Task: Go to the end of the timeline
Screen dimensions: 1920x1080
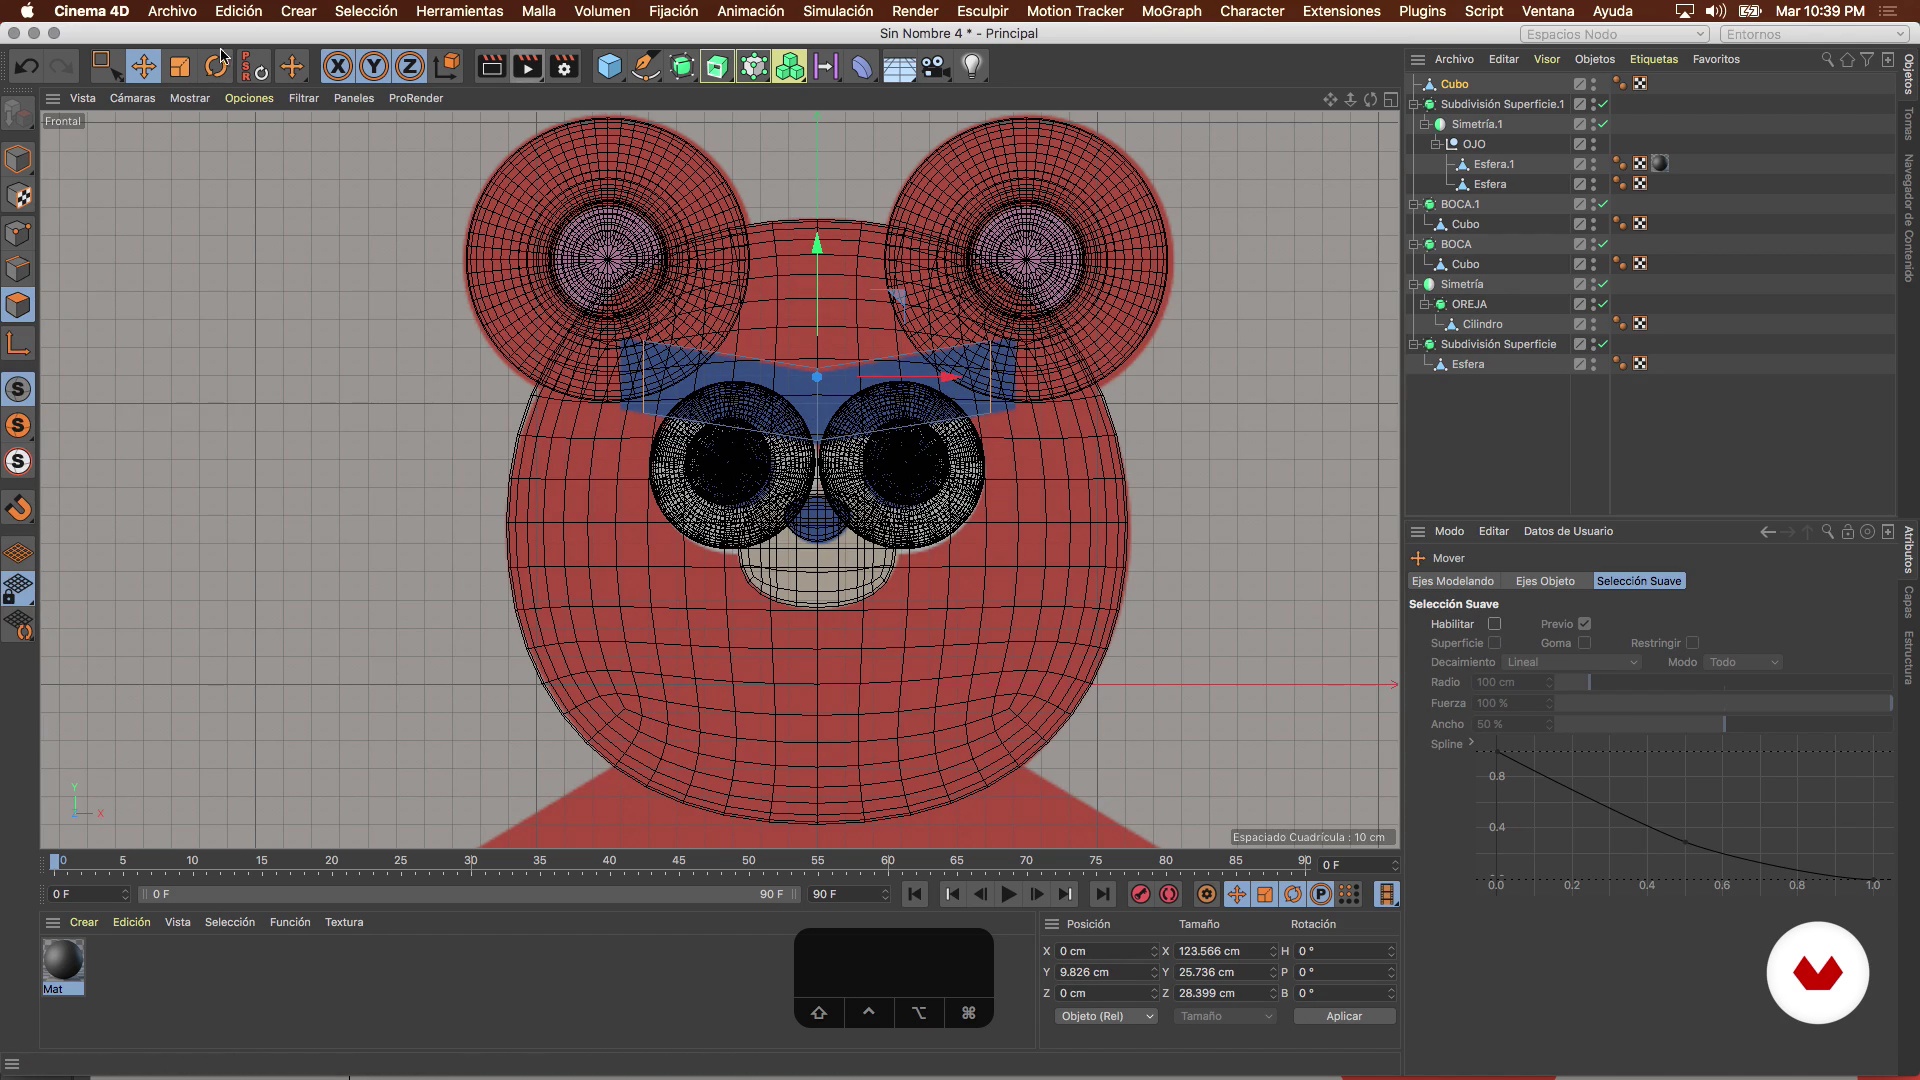Action: point(1102,895)
